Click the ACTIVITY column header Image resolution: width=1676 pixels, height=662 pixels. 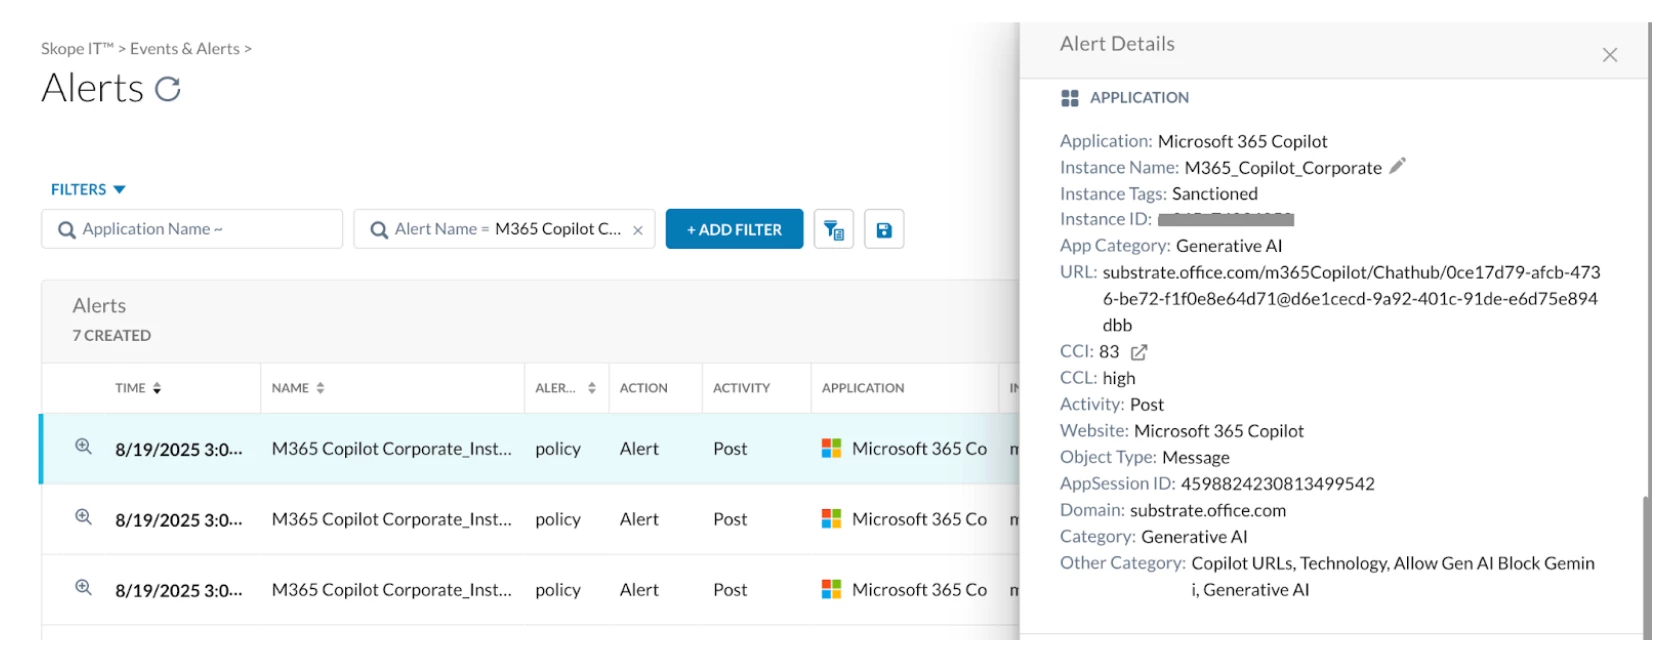coord(741,388)
